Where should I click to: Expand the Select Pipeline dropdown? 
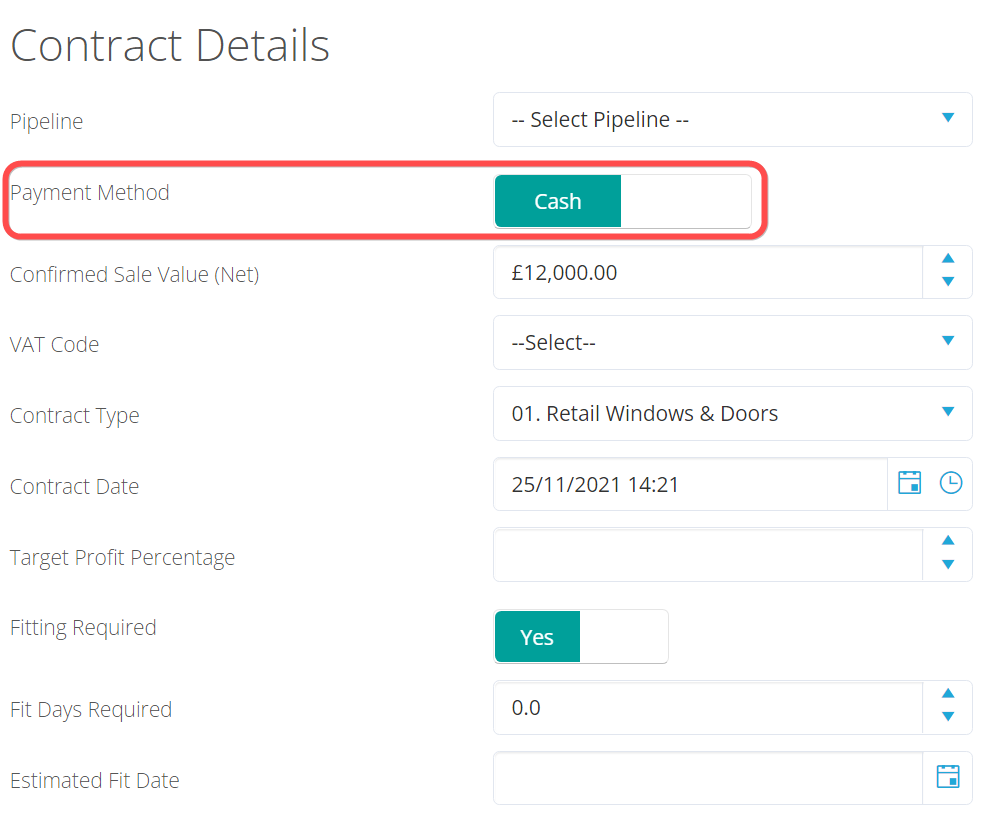coord(732,120)
